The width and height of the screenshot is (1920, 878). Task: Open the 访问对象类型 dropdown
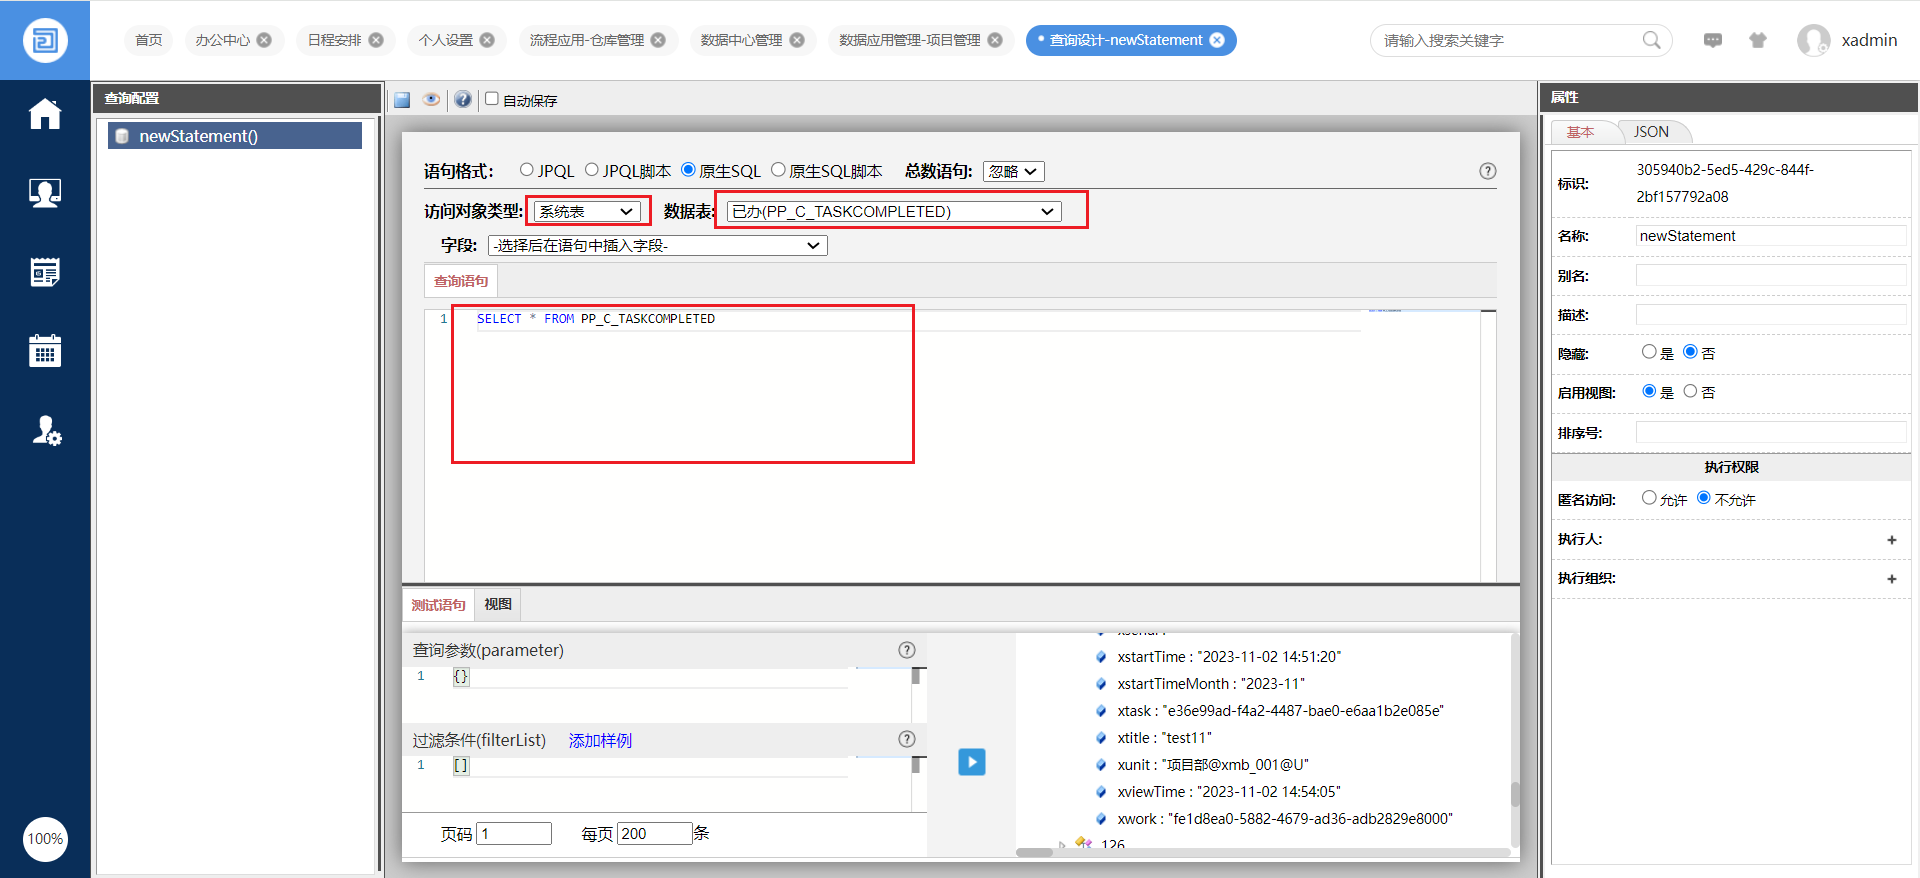click(x=587, y=211)
